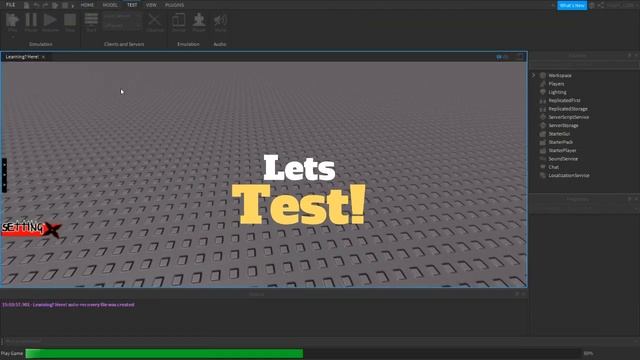
Task: Open the Player emulation tool
Action: point(199,22)
